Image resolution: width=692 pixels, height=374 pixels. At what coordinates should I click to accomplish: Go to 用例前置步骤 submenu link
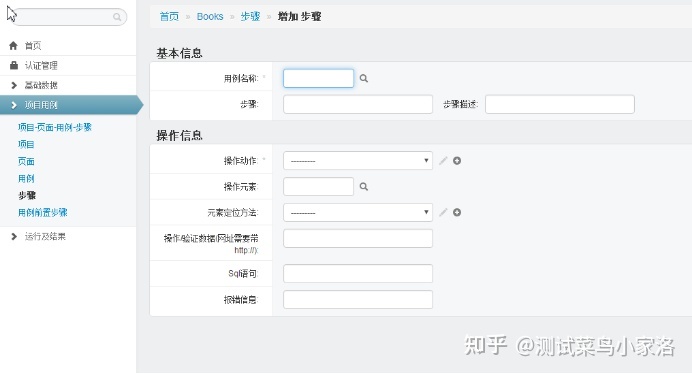pyautogui.click(x=42, y=212)
